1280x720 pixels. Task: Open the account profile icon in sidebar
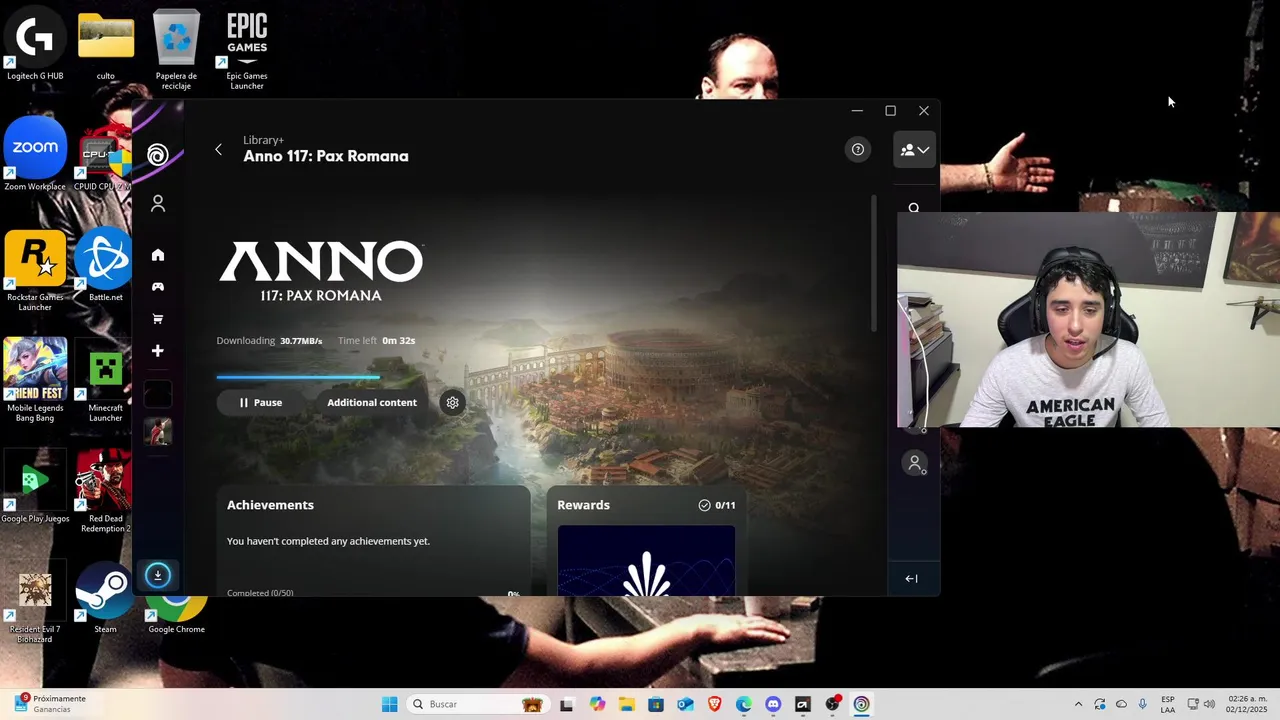pos(157,204)
